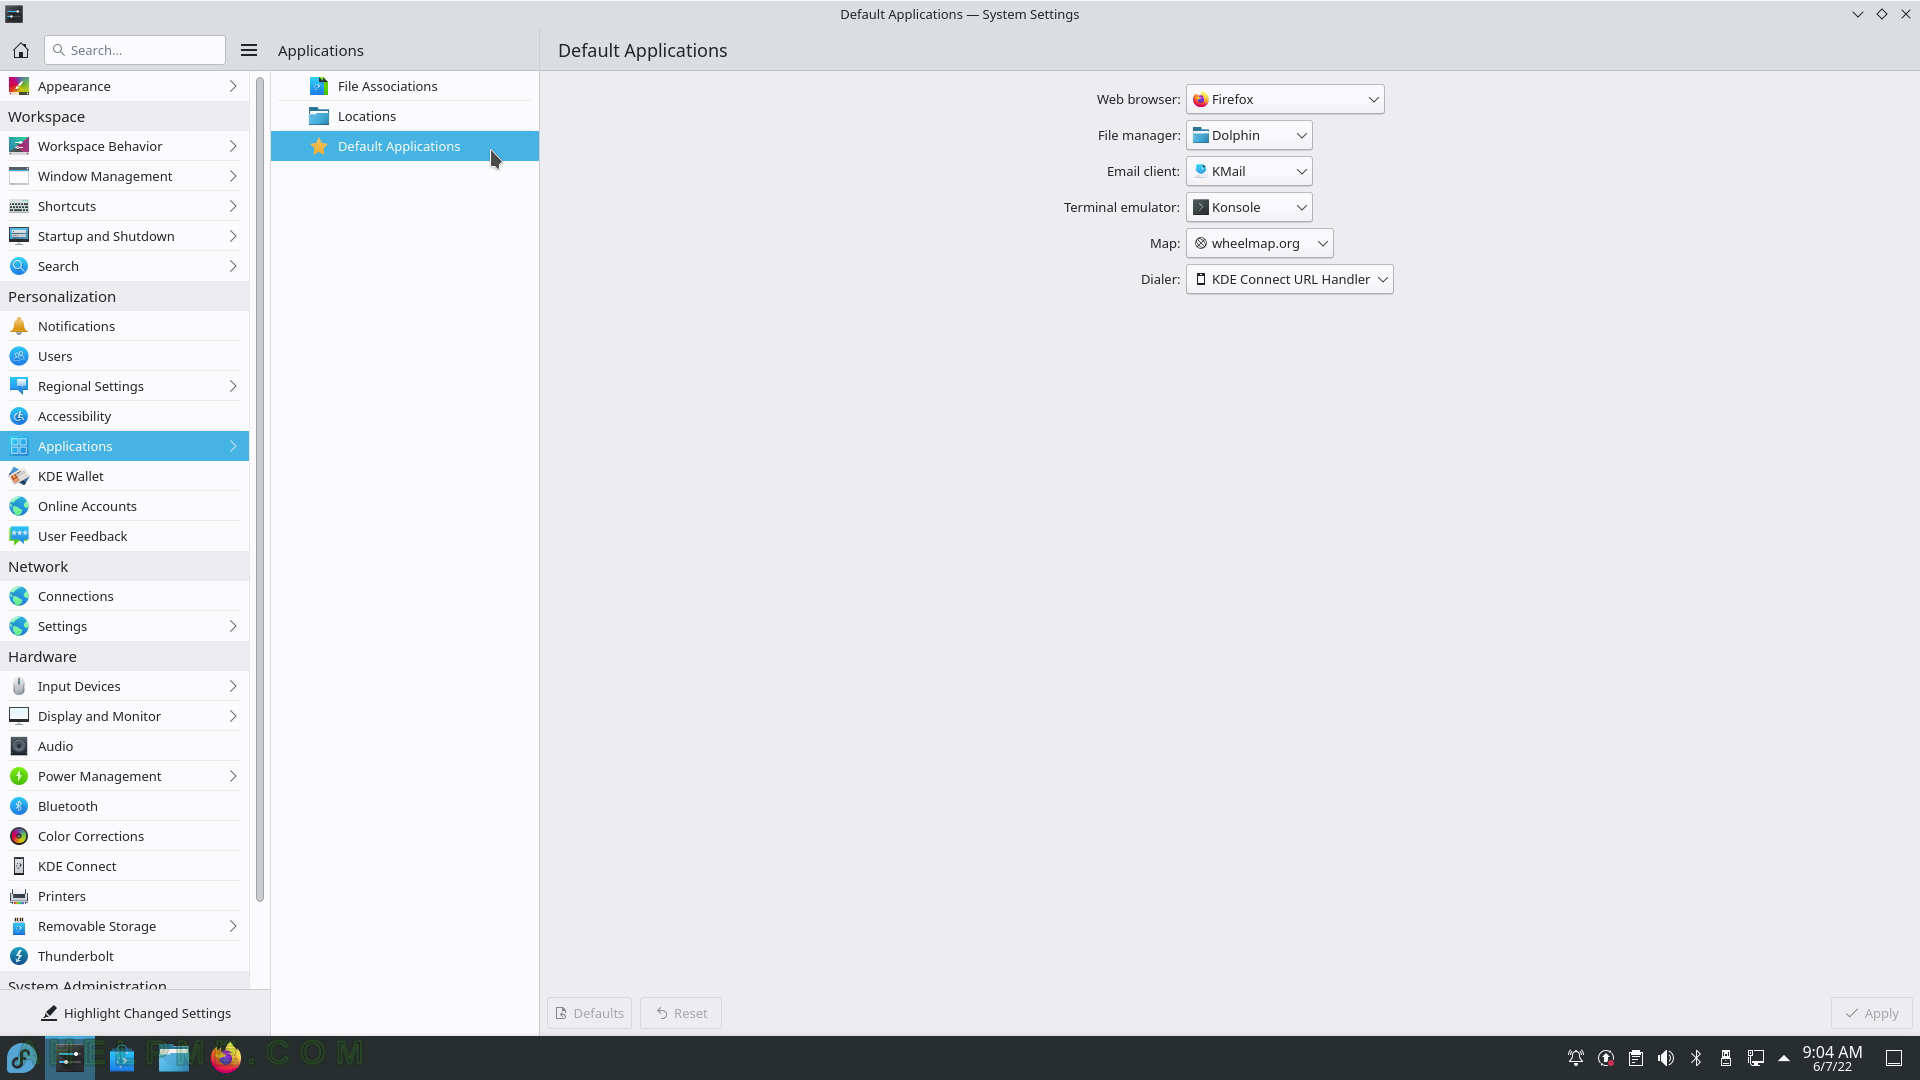
Task: Open the Terminal emulator Konsole dropdown
Action: point(1249,207)
